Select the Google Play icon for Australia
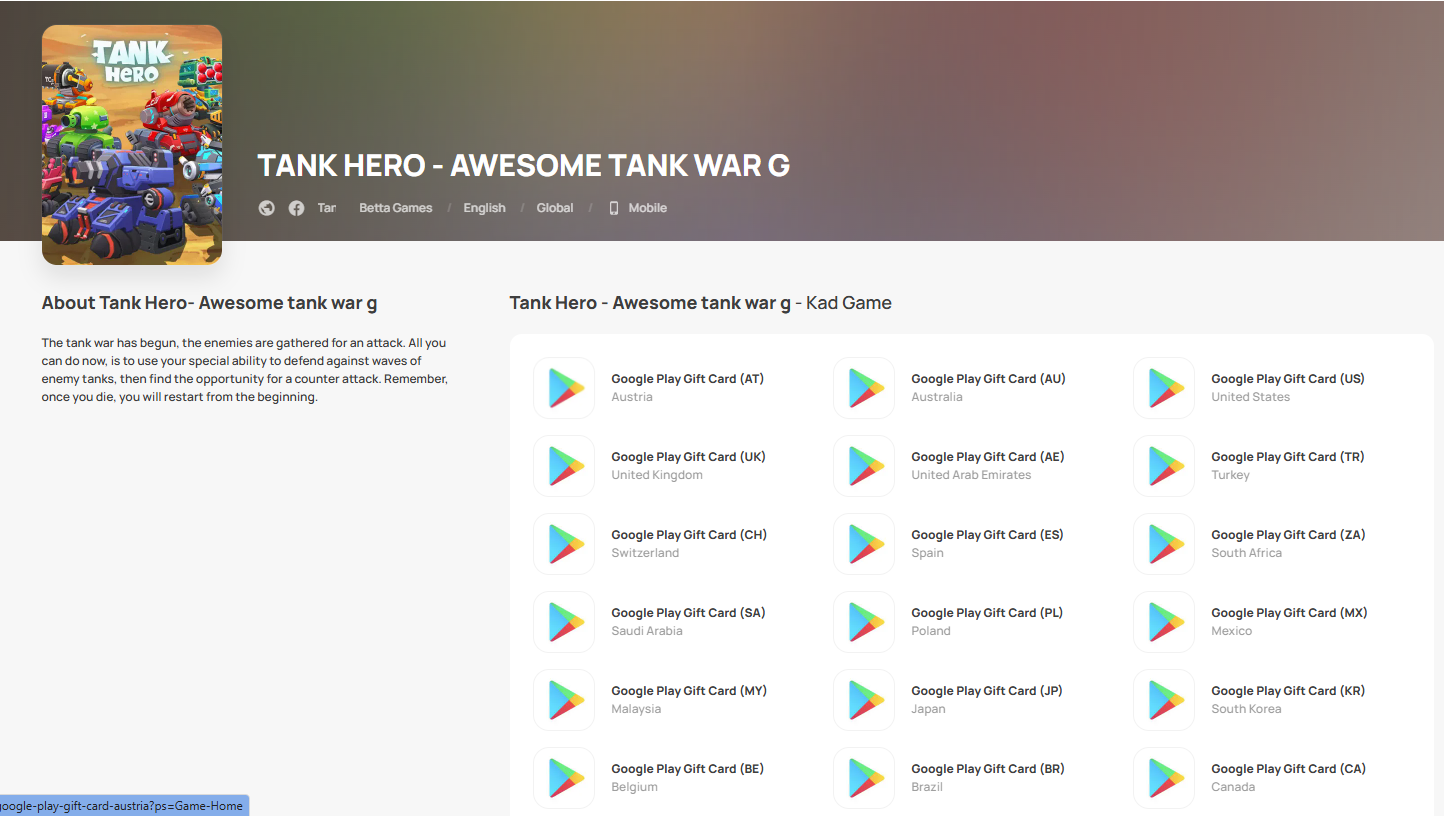Image resolution: width=1444 pixels, height=816 pixels. pos(864,388)
